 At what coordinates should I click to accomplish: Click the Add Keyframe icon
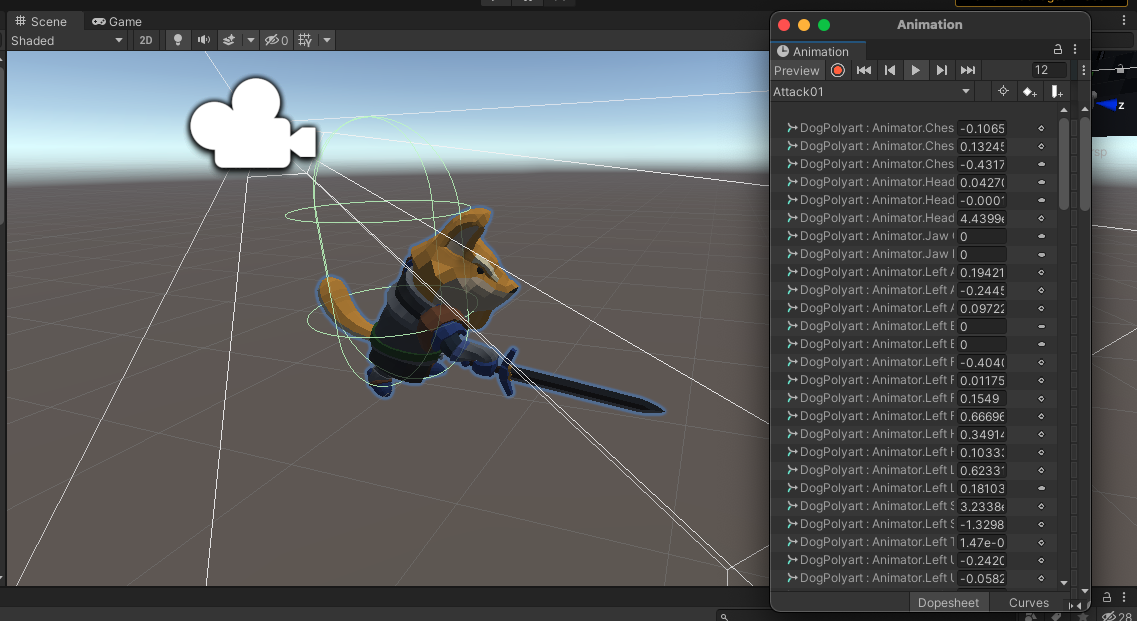click(1029, 91)
